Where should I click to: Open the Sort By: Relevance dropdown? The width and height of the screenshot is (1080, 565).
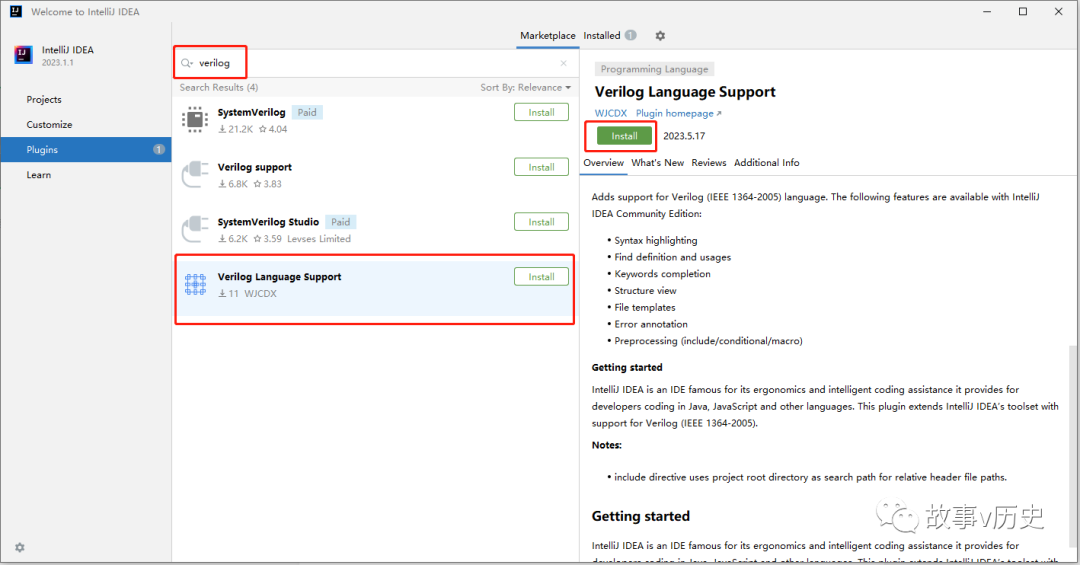coord(526,88)
